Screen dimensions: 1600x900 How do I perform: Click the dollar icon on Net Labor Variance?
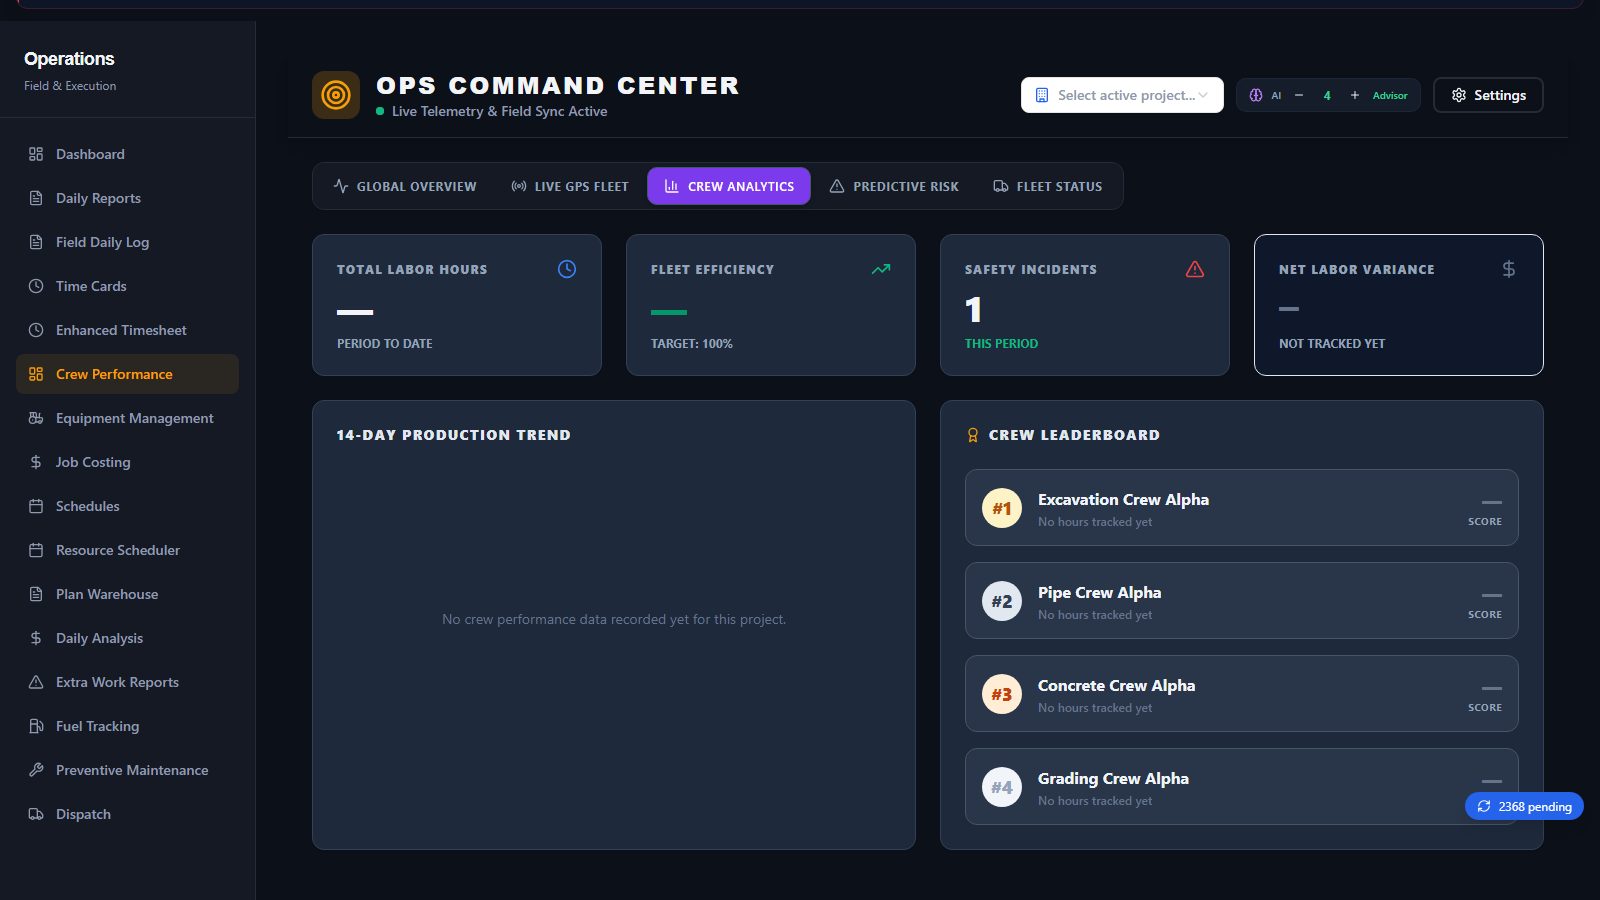[x=1509, y=269]
